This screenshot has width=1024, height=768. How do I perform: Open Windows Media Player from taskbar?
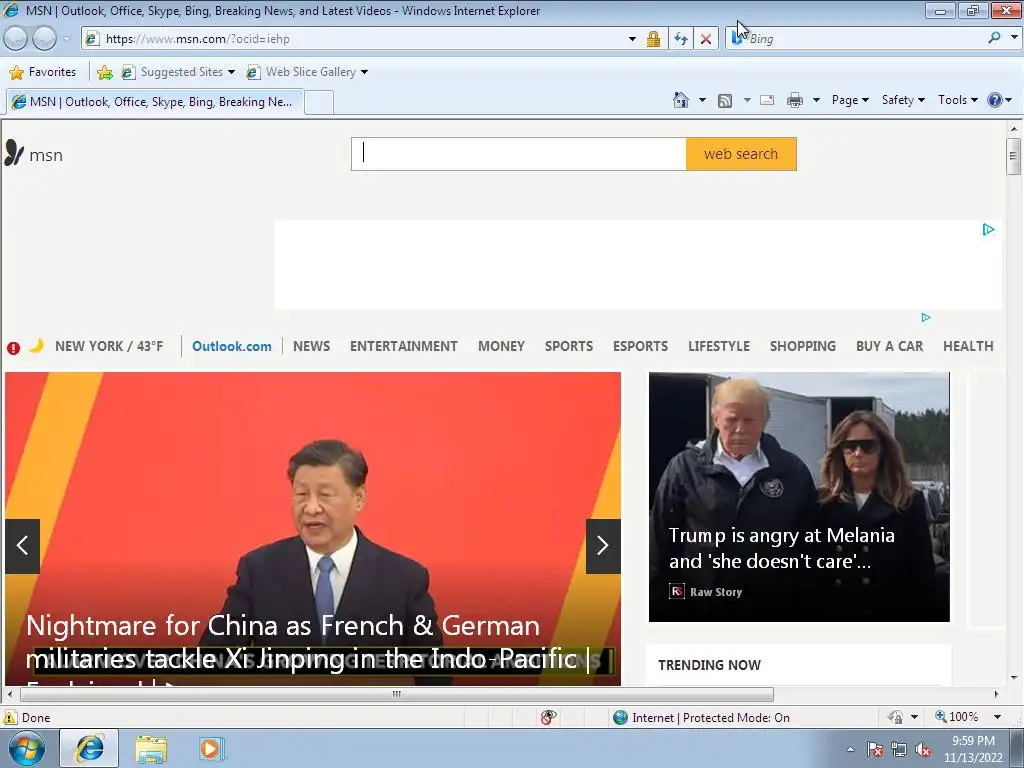click(211, 749)
